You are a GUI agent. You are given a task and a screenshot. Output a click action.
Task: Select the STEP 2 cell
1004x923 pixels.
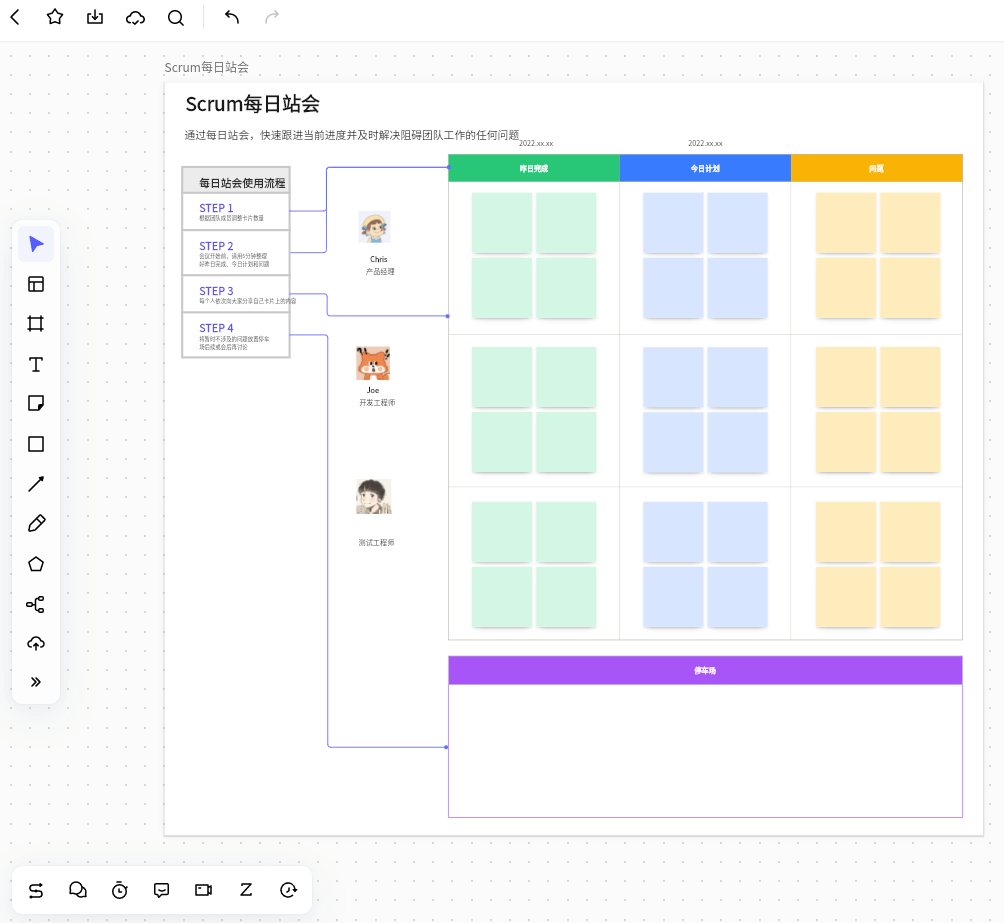click(x=236, y=254)
